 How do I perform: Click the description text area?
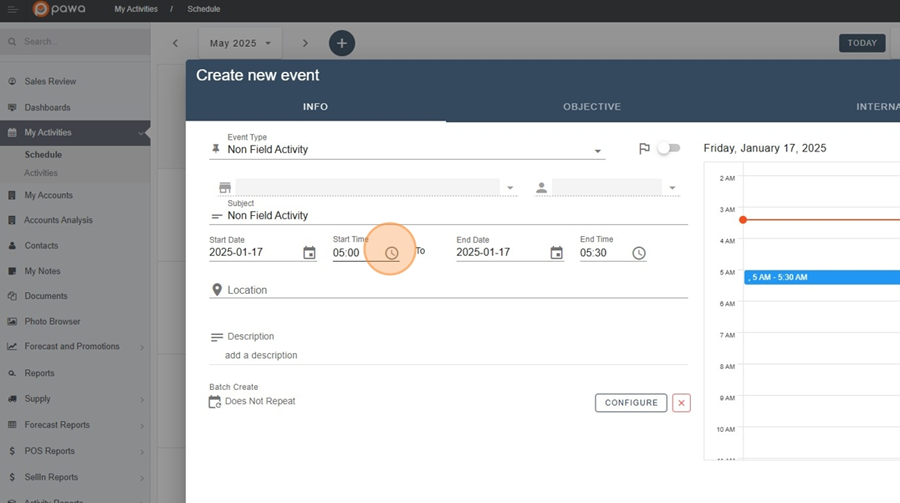[449, 355]
